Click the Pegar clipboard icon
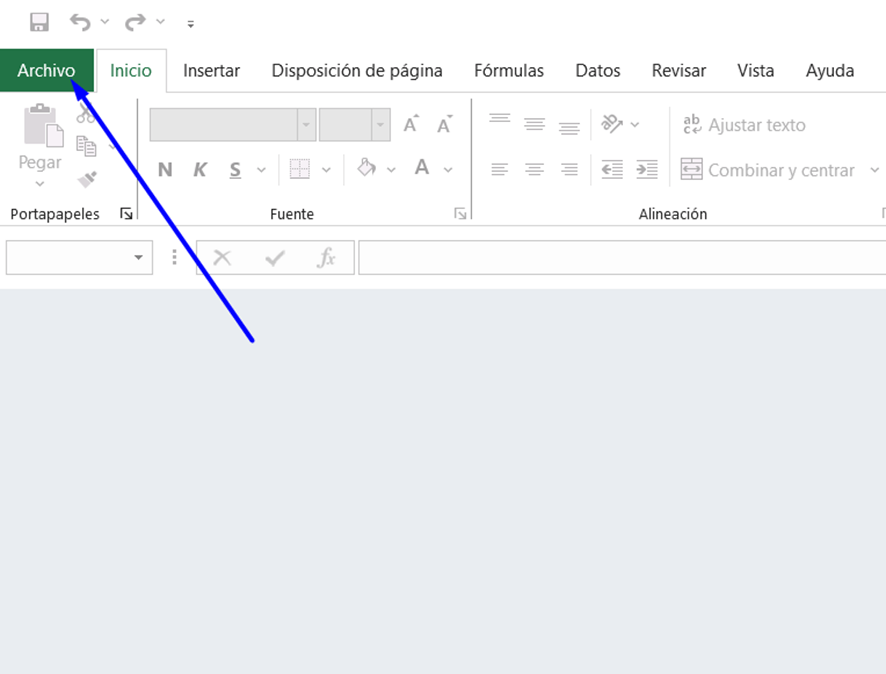This screenshot has width=886, height=674. [43, 125]
